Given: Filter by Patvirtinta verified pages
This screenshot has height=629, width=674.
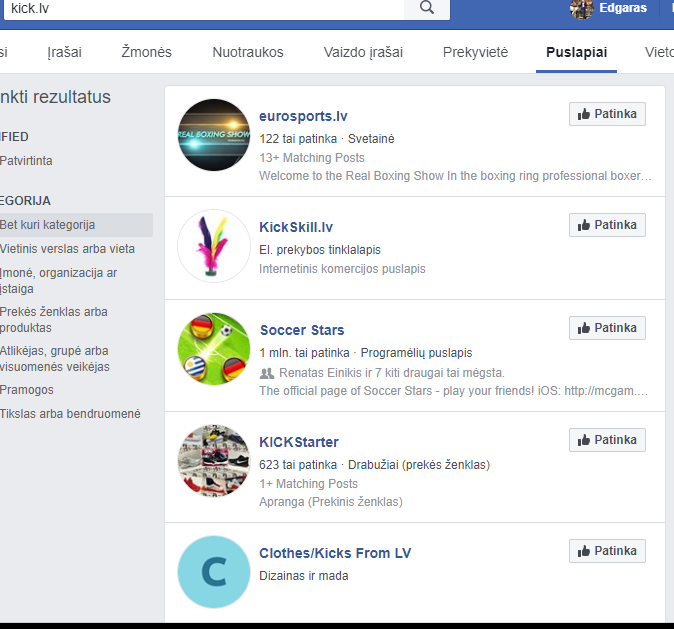Looking at the screenshot, I should [x=26, y=161].
